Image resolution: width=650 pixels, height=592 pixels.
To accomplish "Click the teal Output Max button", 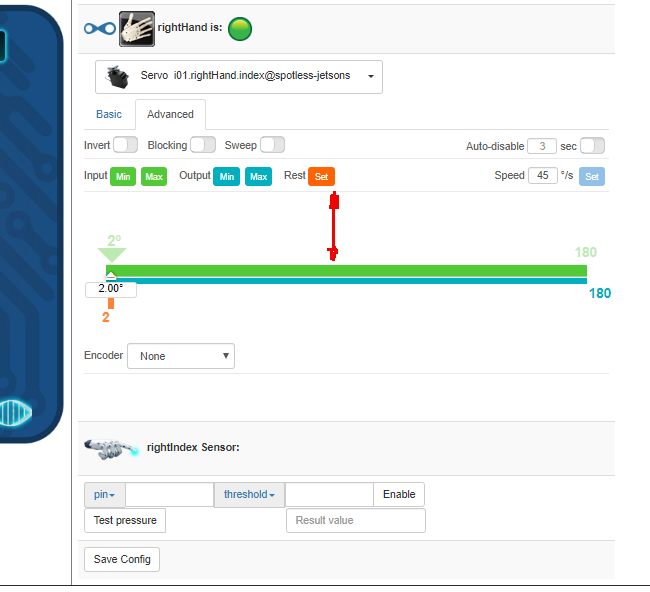I will tap(258, 177).
